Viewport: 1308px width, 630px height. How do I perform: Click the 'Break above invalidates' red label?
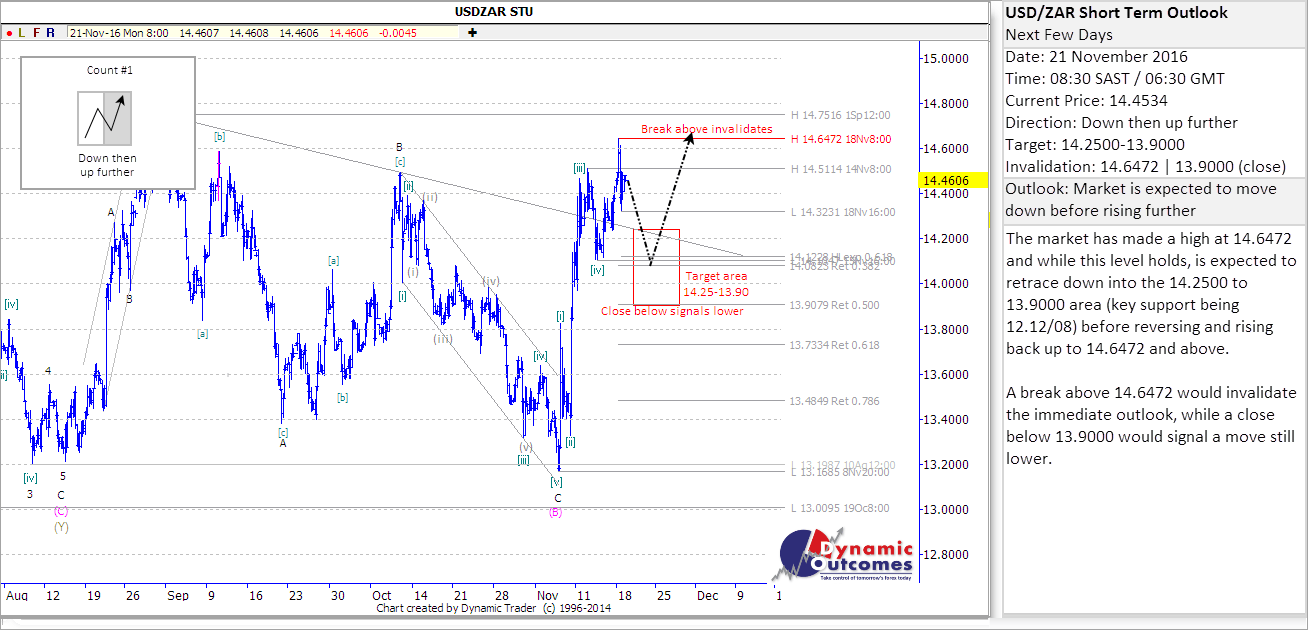coord(707,129)
